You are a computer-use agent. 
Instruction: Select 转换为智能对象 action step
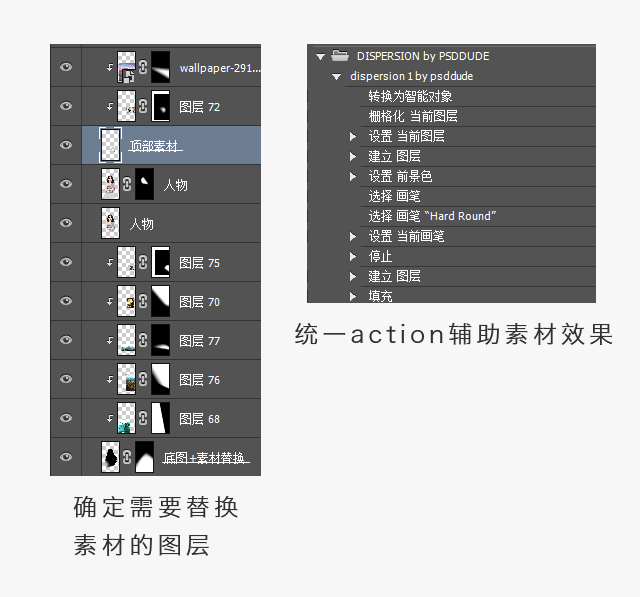coord(410,96)
